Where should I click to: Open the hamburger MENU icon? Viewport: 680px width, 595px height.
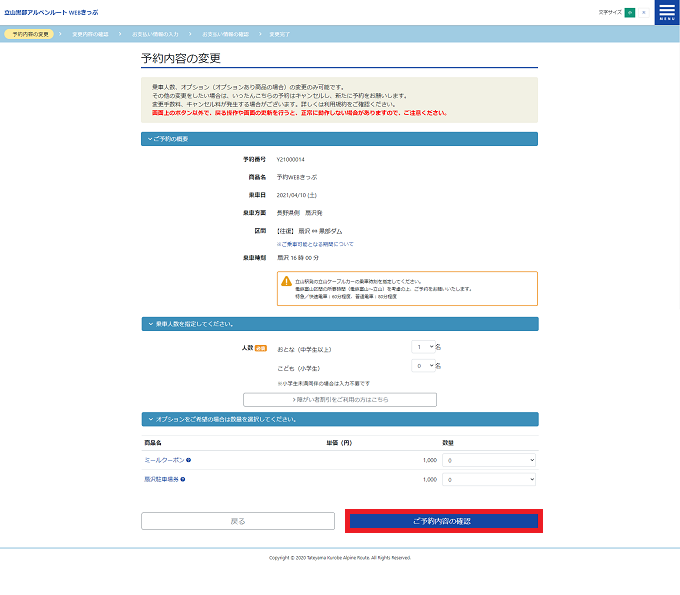pos(667,13)
